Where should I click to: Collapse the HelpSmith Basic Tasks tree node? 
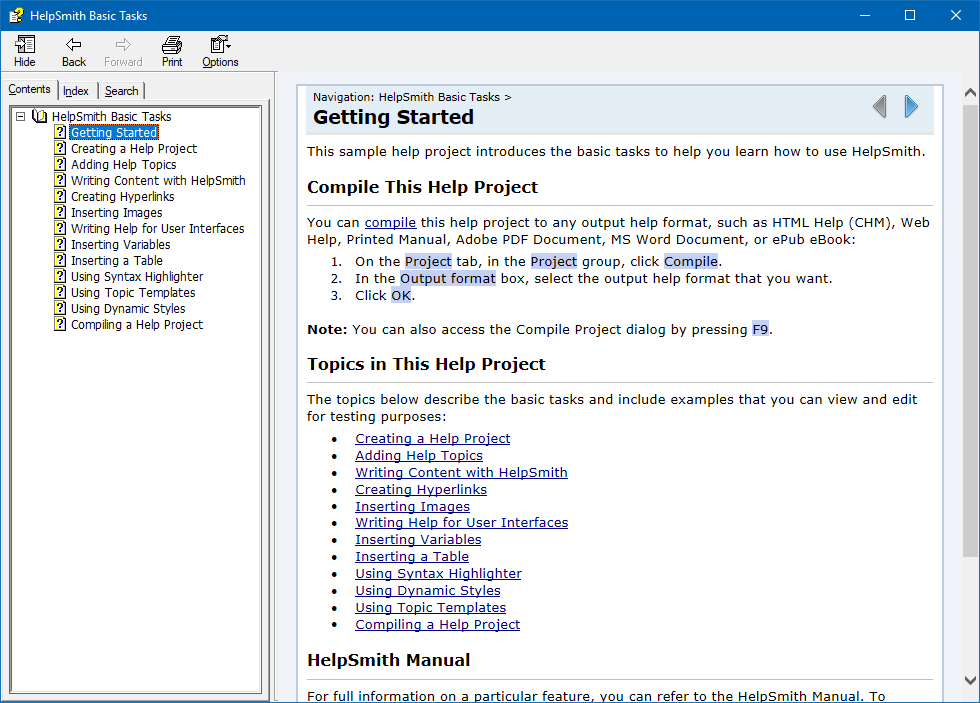20,116
